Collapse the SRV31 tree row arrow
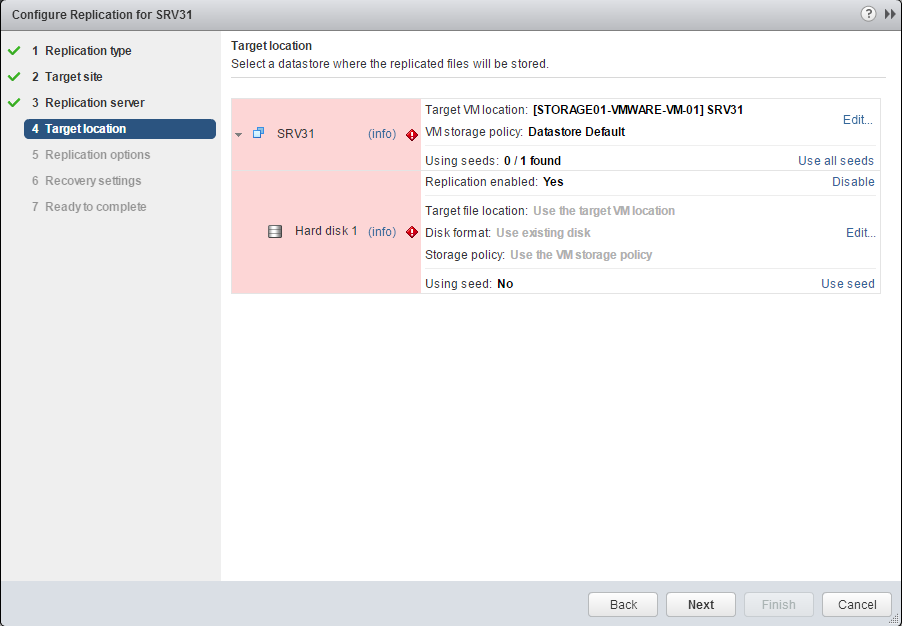The height and width of the screenshot is (626, 902). point(239,134)
